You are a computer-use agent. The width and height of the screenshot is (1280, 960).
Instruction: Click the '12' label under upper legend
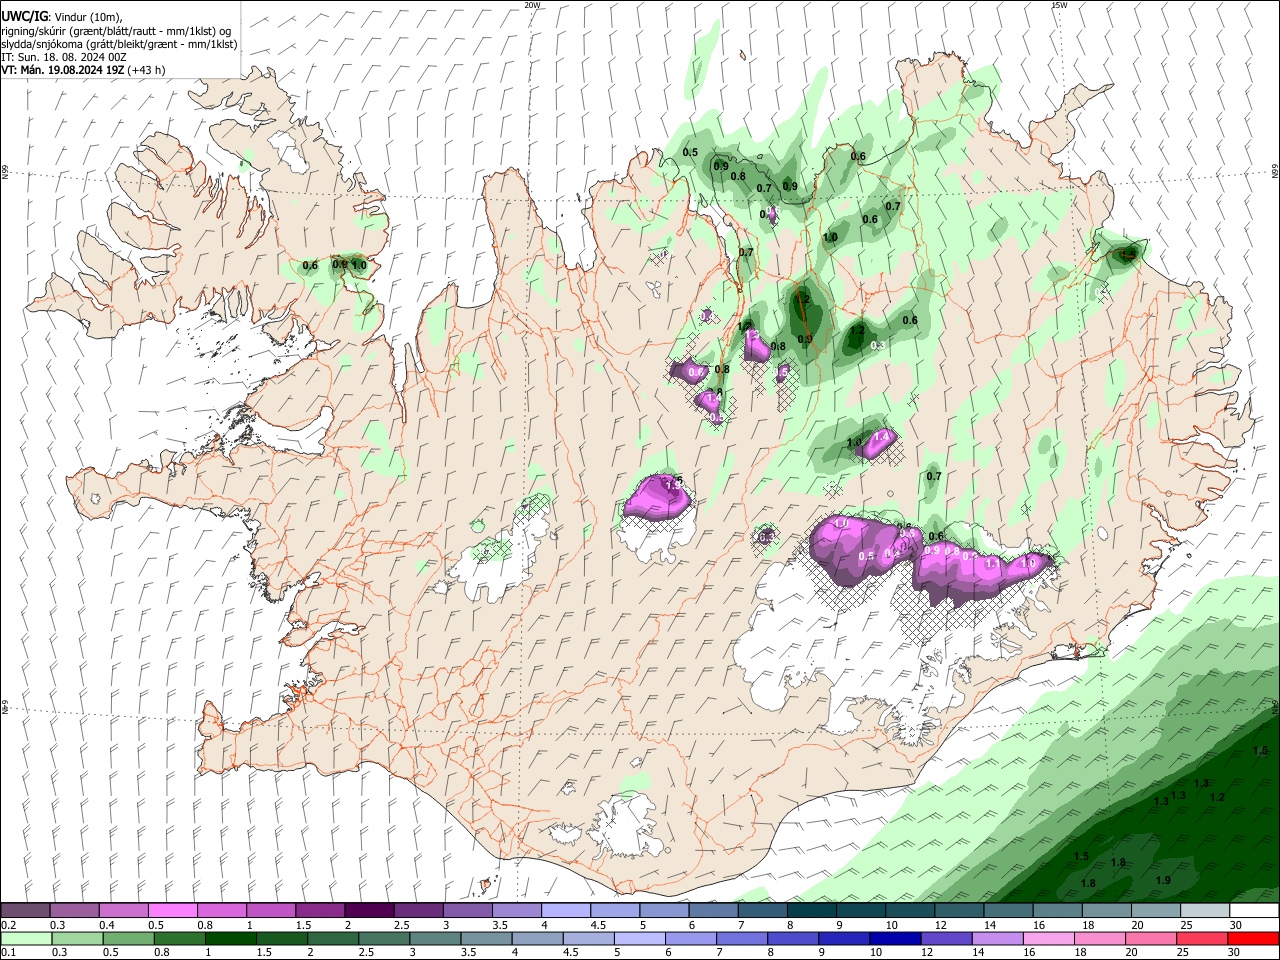tap(941, 925)
